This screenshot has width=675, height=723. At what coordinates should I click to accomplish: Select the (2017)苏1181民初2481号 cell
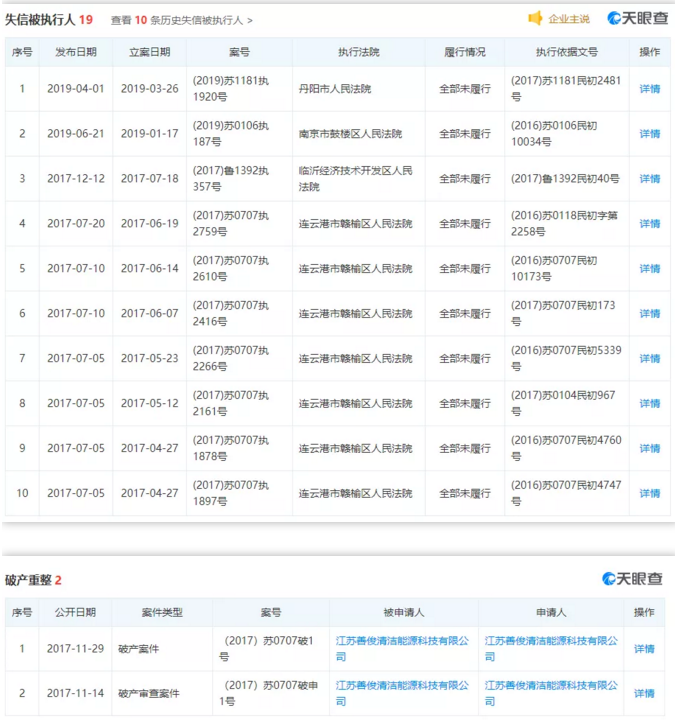(566, 89)
